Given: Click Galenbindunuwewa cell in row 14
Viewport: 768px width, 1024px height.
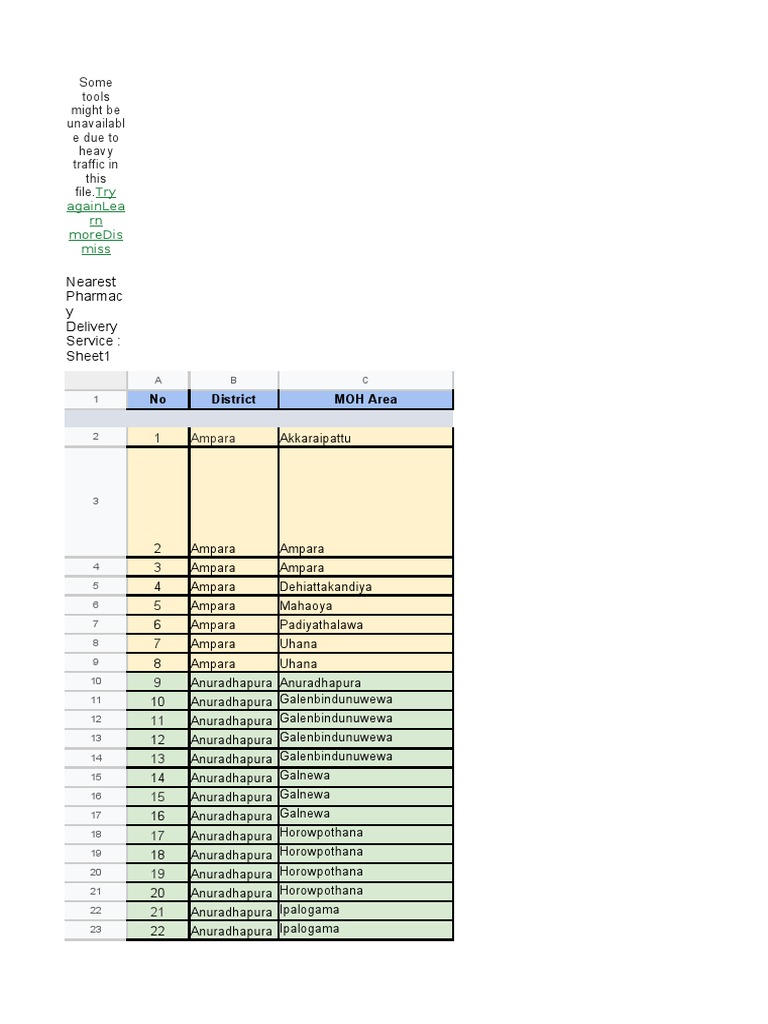Looking at the screenshot, I should click(x=366, y=758).
